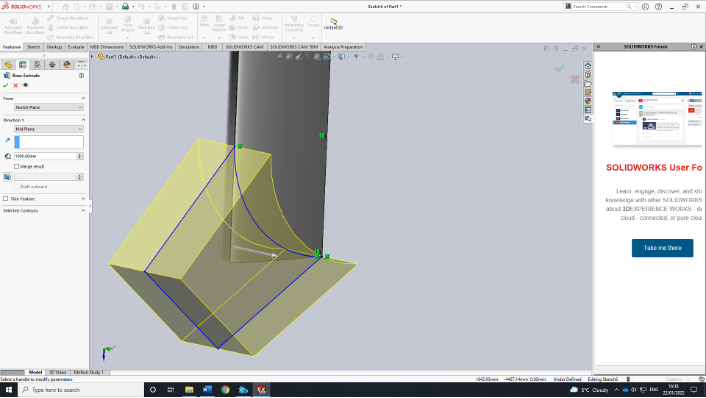This screenshot has width=706, height=398.
Task: Open Boss-Extrude help icon
Action: click(81, 76)
